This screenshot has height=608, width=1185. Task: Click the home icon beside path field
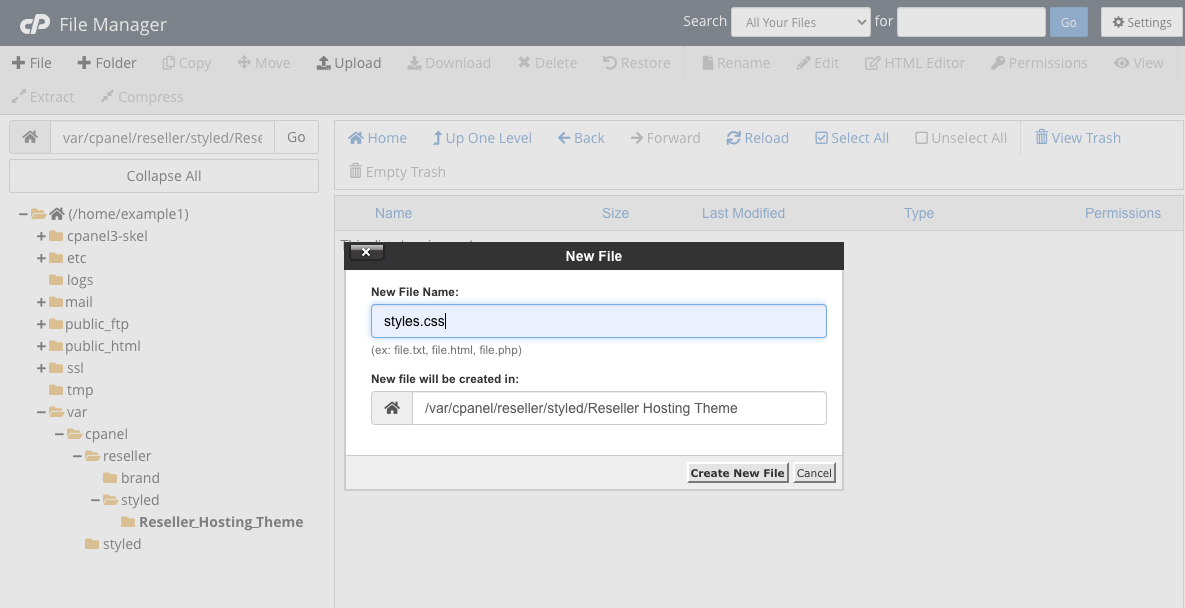coord(30,138)
